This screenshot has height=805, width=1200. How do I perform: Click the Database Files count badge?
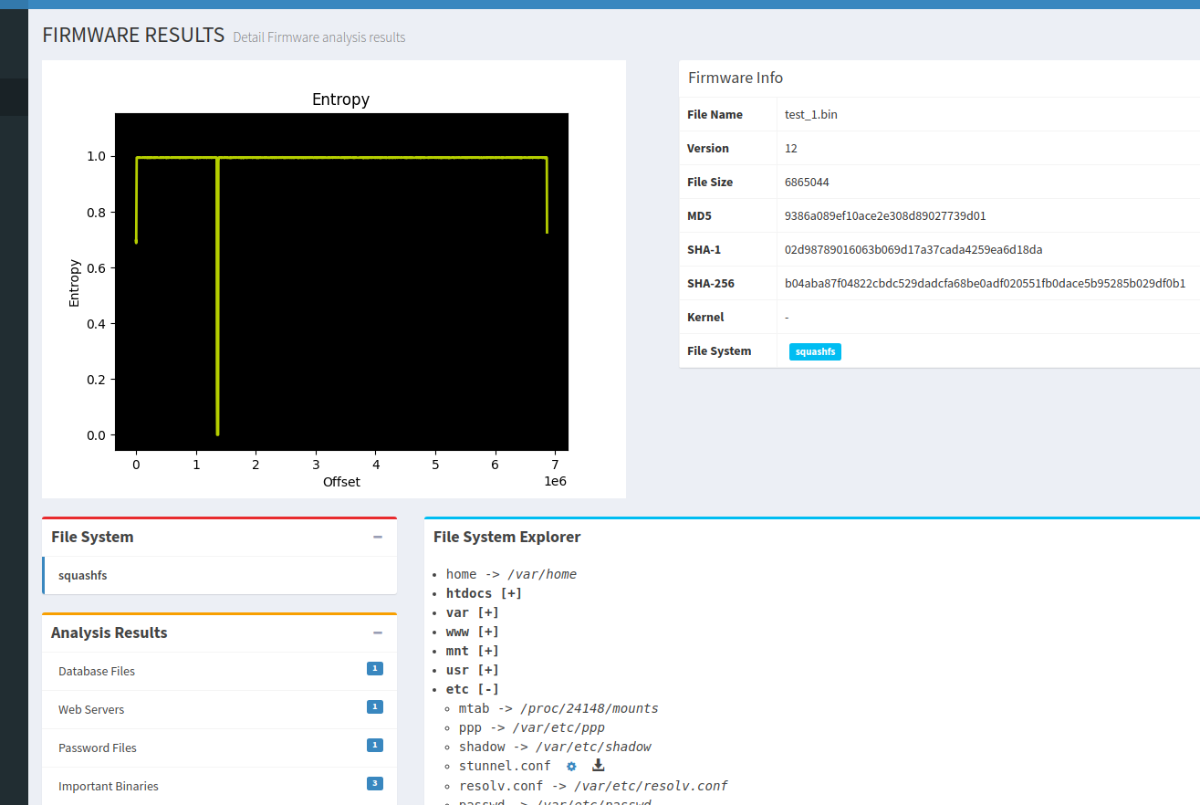coord(375,669)
